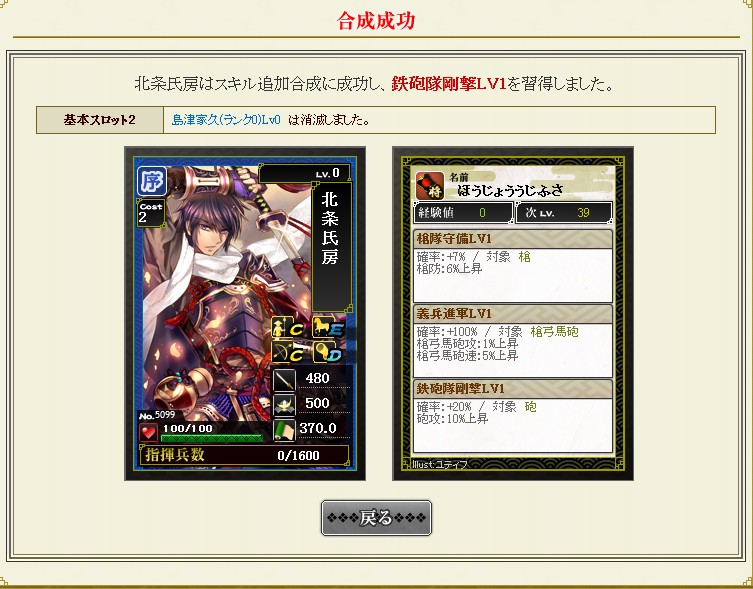
Task: Click the red heart HP icon
Action: [148, 432]
